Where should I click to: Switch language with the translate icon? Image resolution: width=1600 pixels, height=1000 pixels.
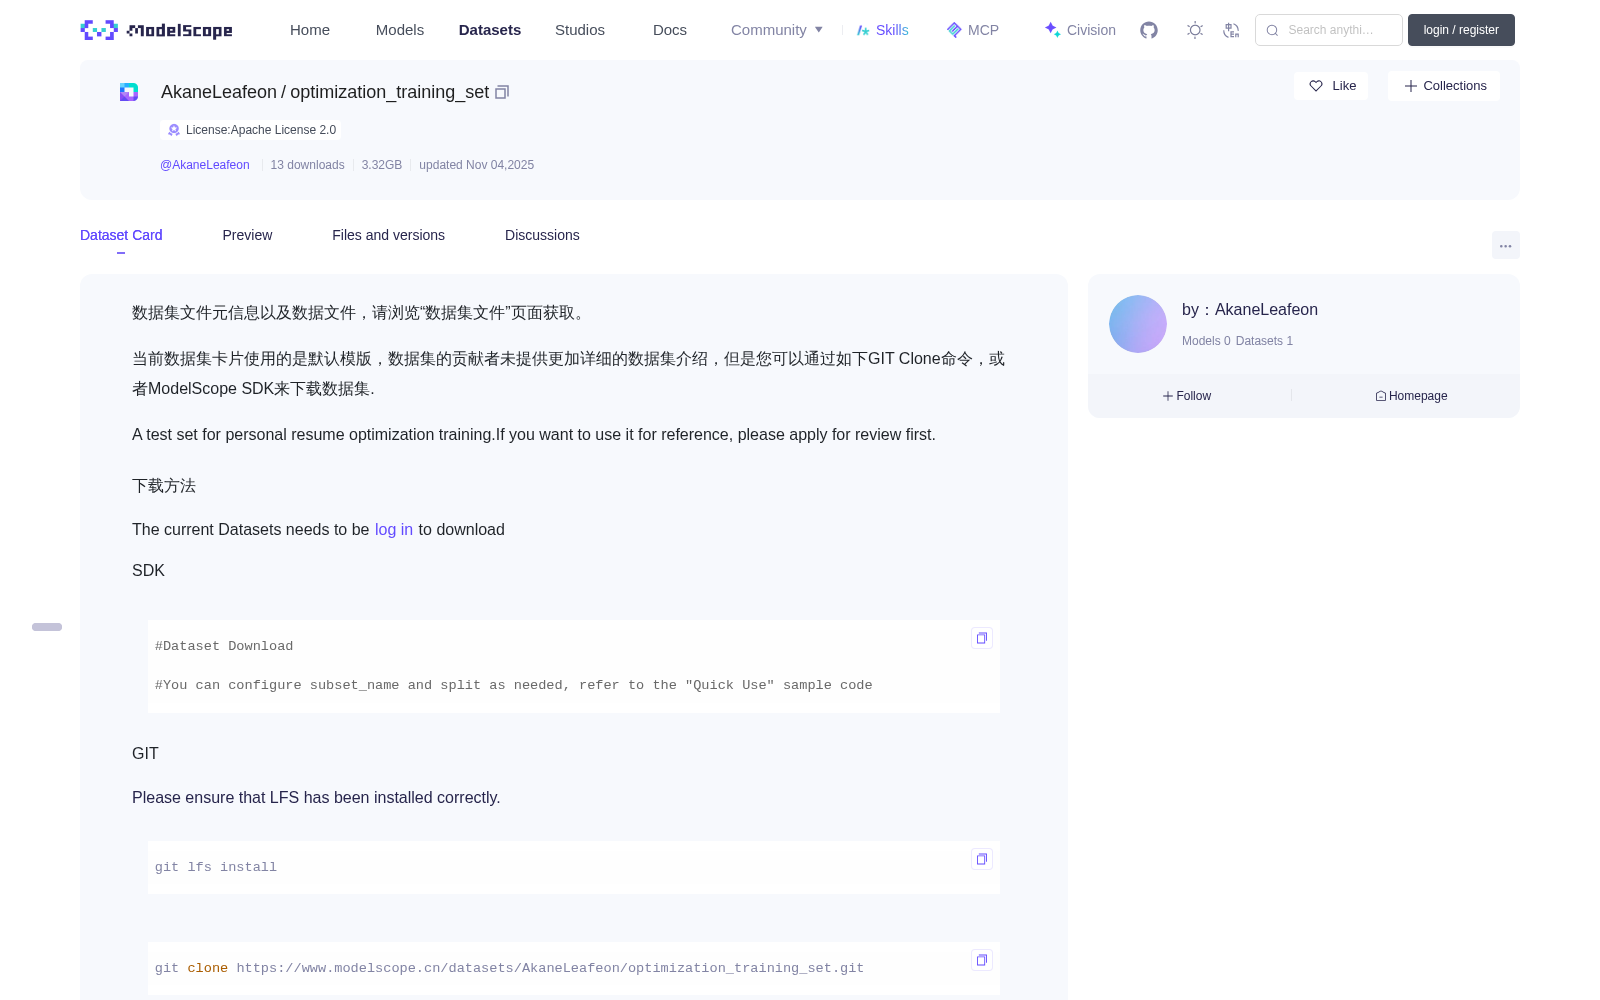point(1231,30)
